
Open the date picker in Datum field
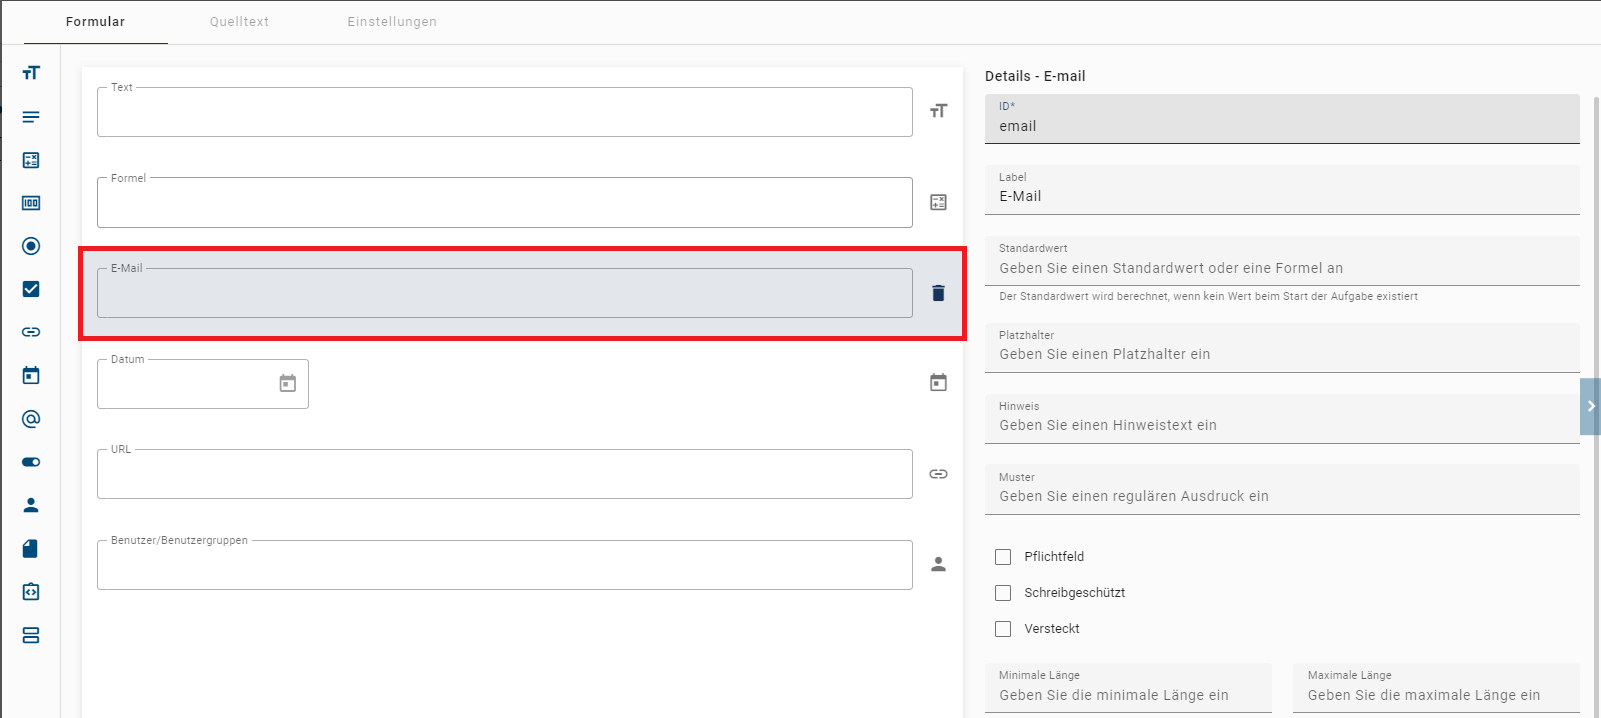tap(288, 384)
